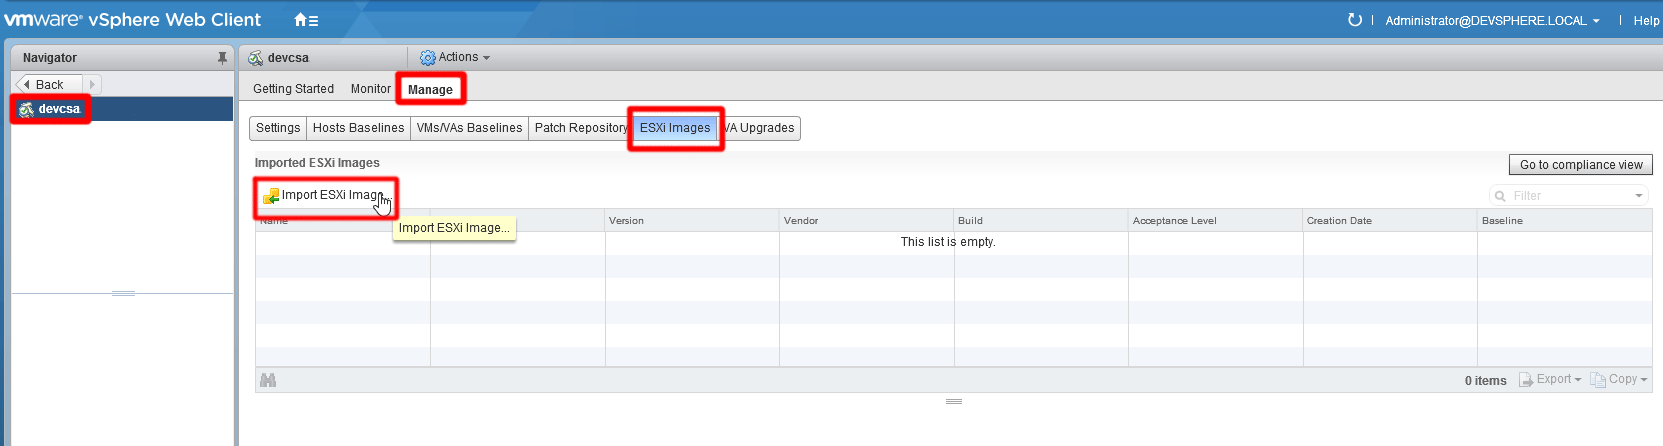Click the refresh icon in header
1663x446 pixels.
pos(1355,20)
